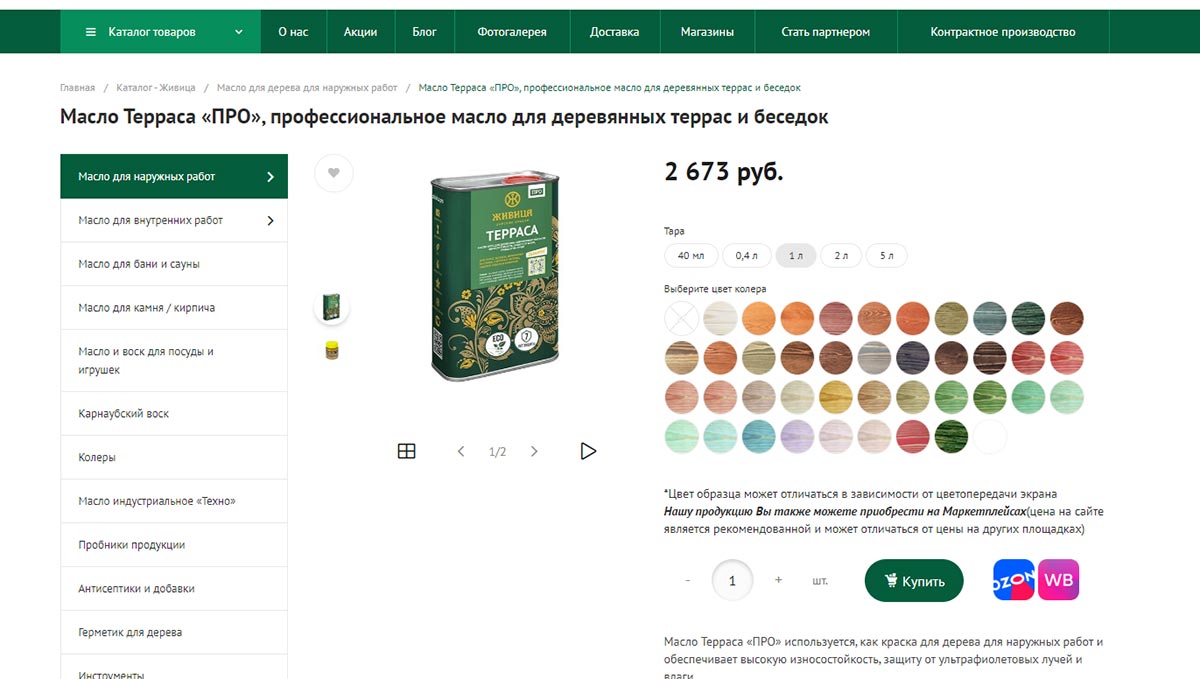Click the Масло Терраса «ПРО» page heading

(x=444, y=117)
